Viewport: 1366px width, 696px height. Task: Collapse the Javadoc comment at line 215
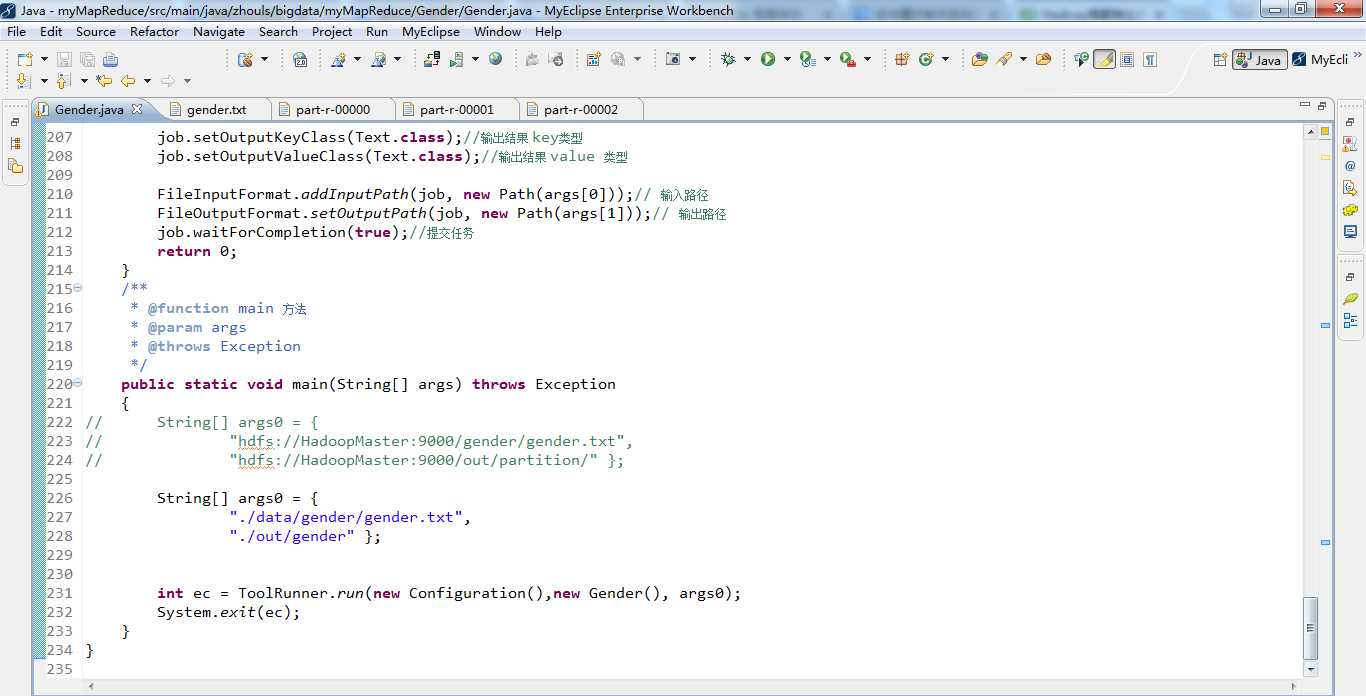pos(78,289)
